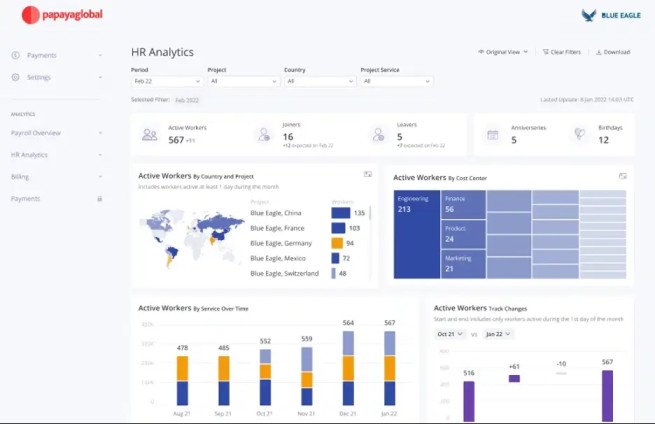Screen dimensions: 655x424
Task: Click the Clear Filters button
Action: (562, 52)
